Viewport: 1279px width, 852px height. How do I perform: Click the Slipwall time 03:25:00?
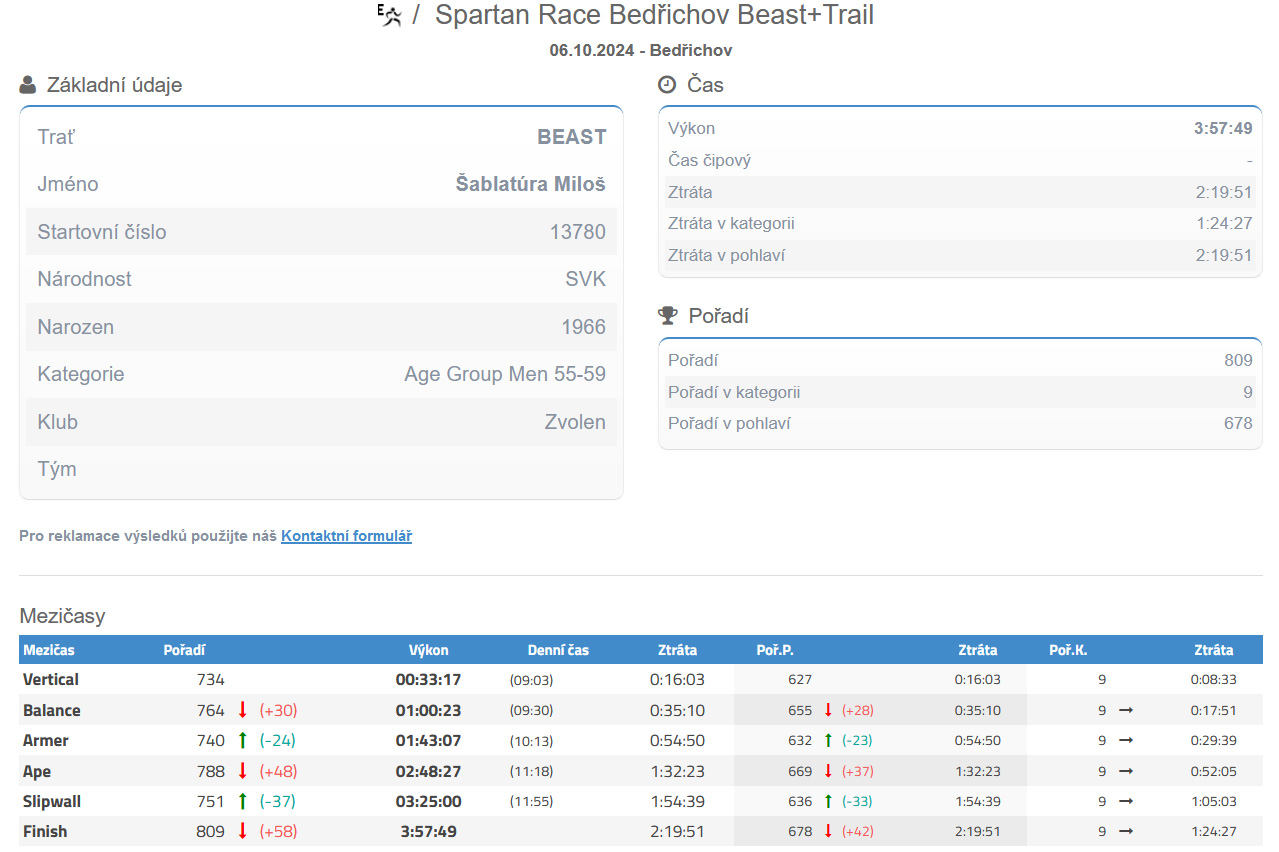[x=428, y=801]
